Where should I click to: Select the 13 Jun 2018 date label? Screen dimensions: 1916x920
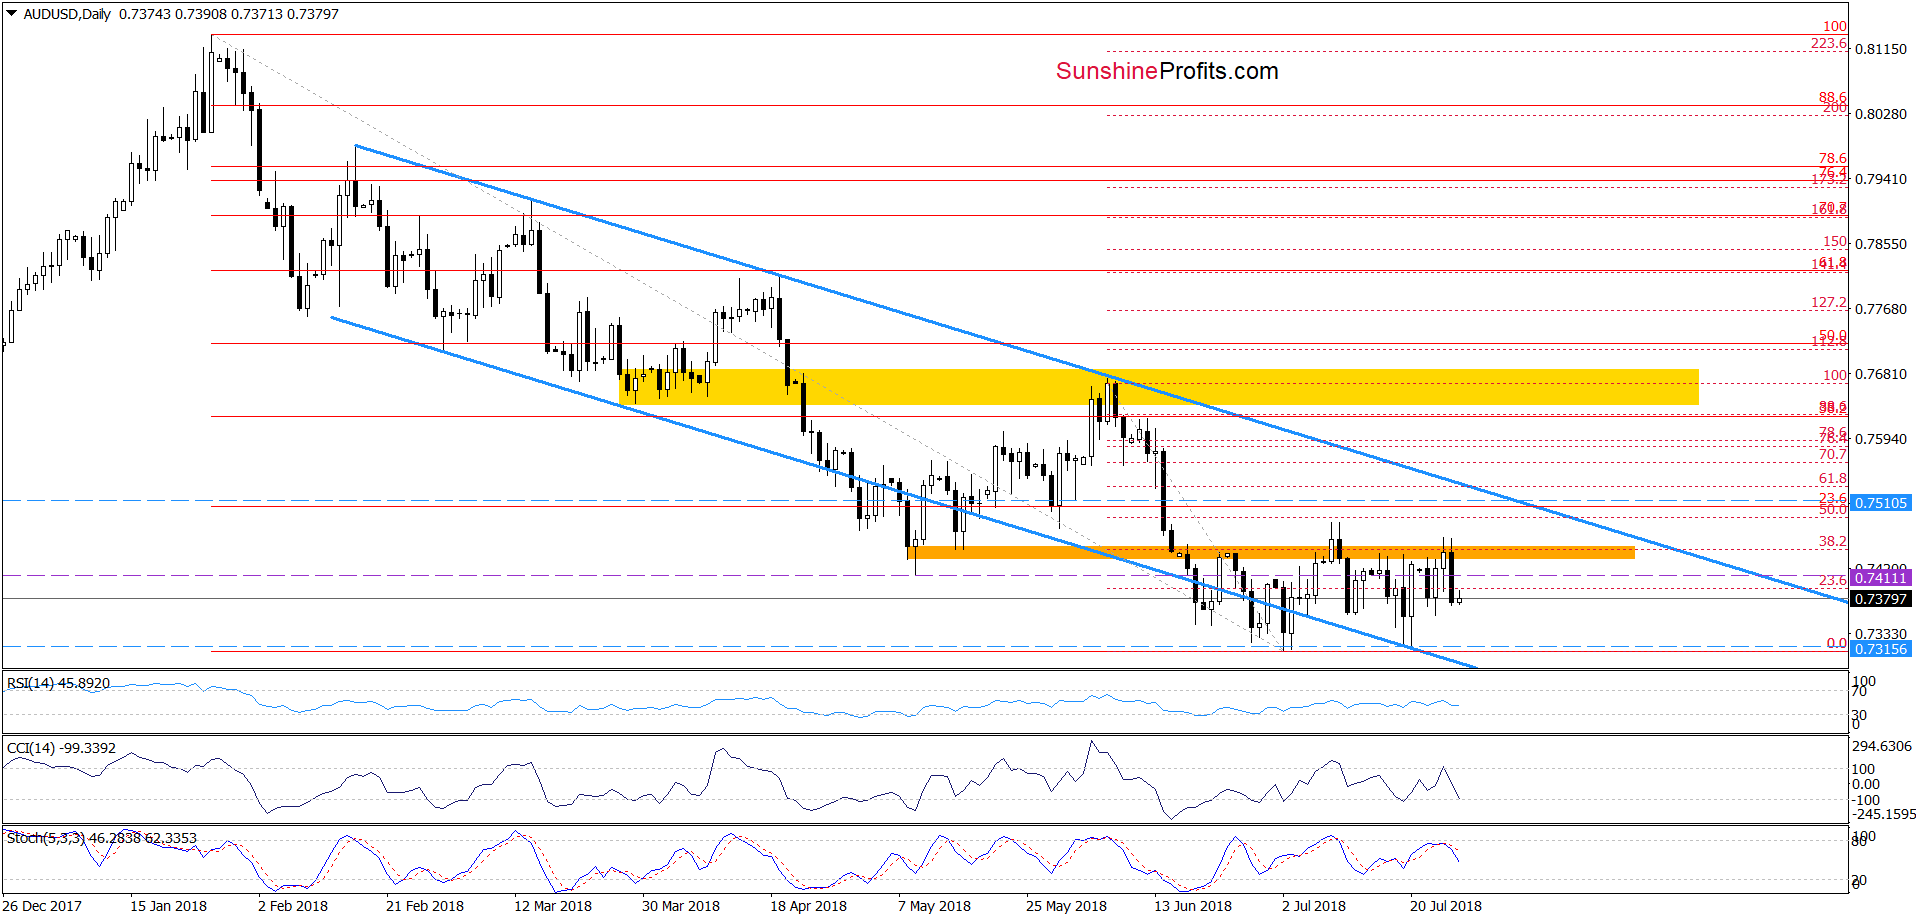click(1193, 906)
